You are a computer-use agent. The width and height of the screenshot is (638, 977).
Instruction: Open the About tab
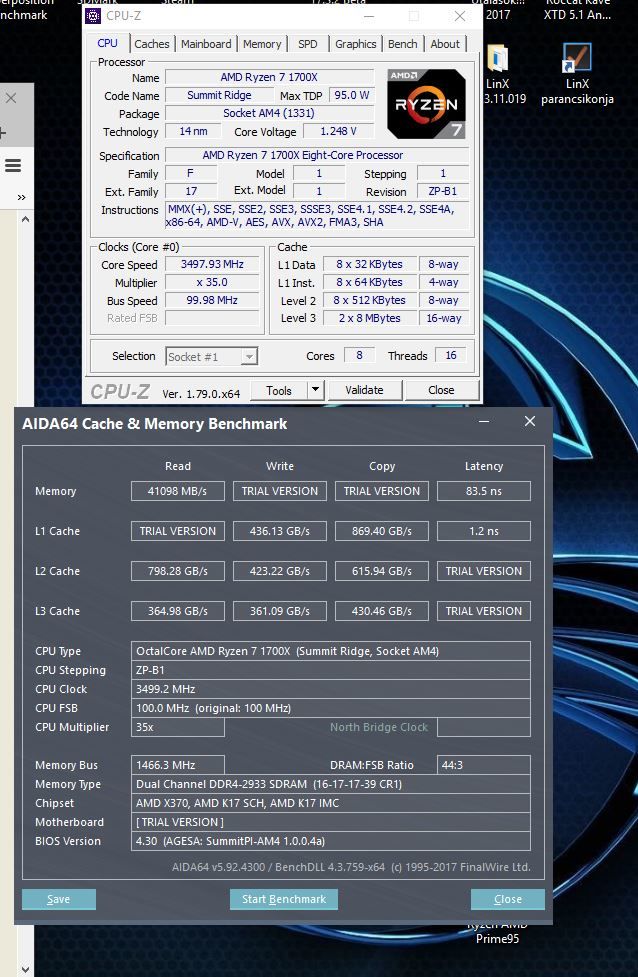(445, 44)
